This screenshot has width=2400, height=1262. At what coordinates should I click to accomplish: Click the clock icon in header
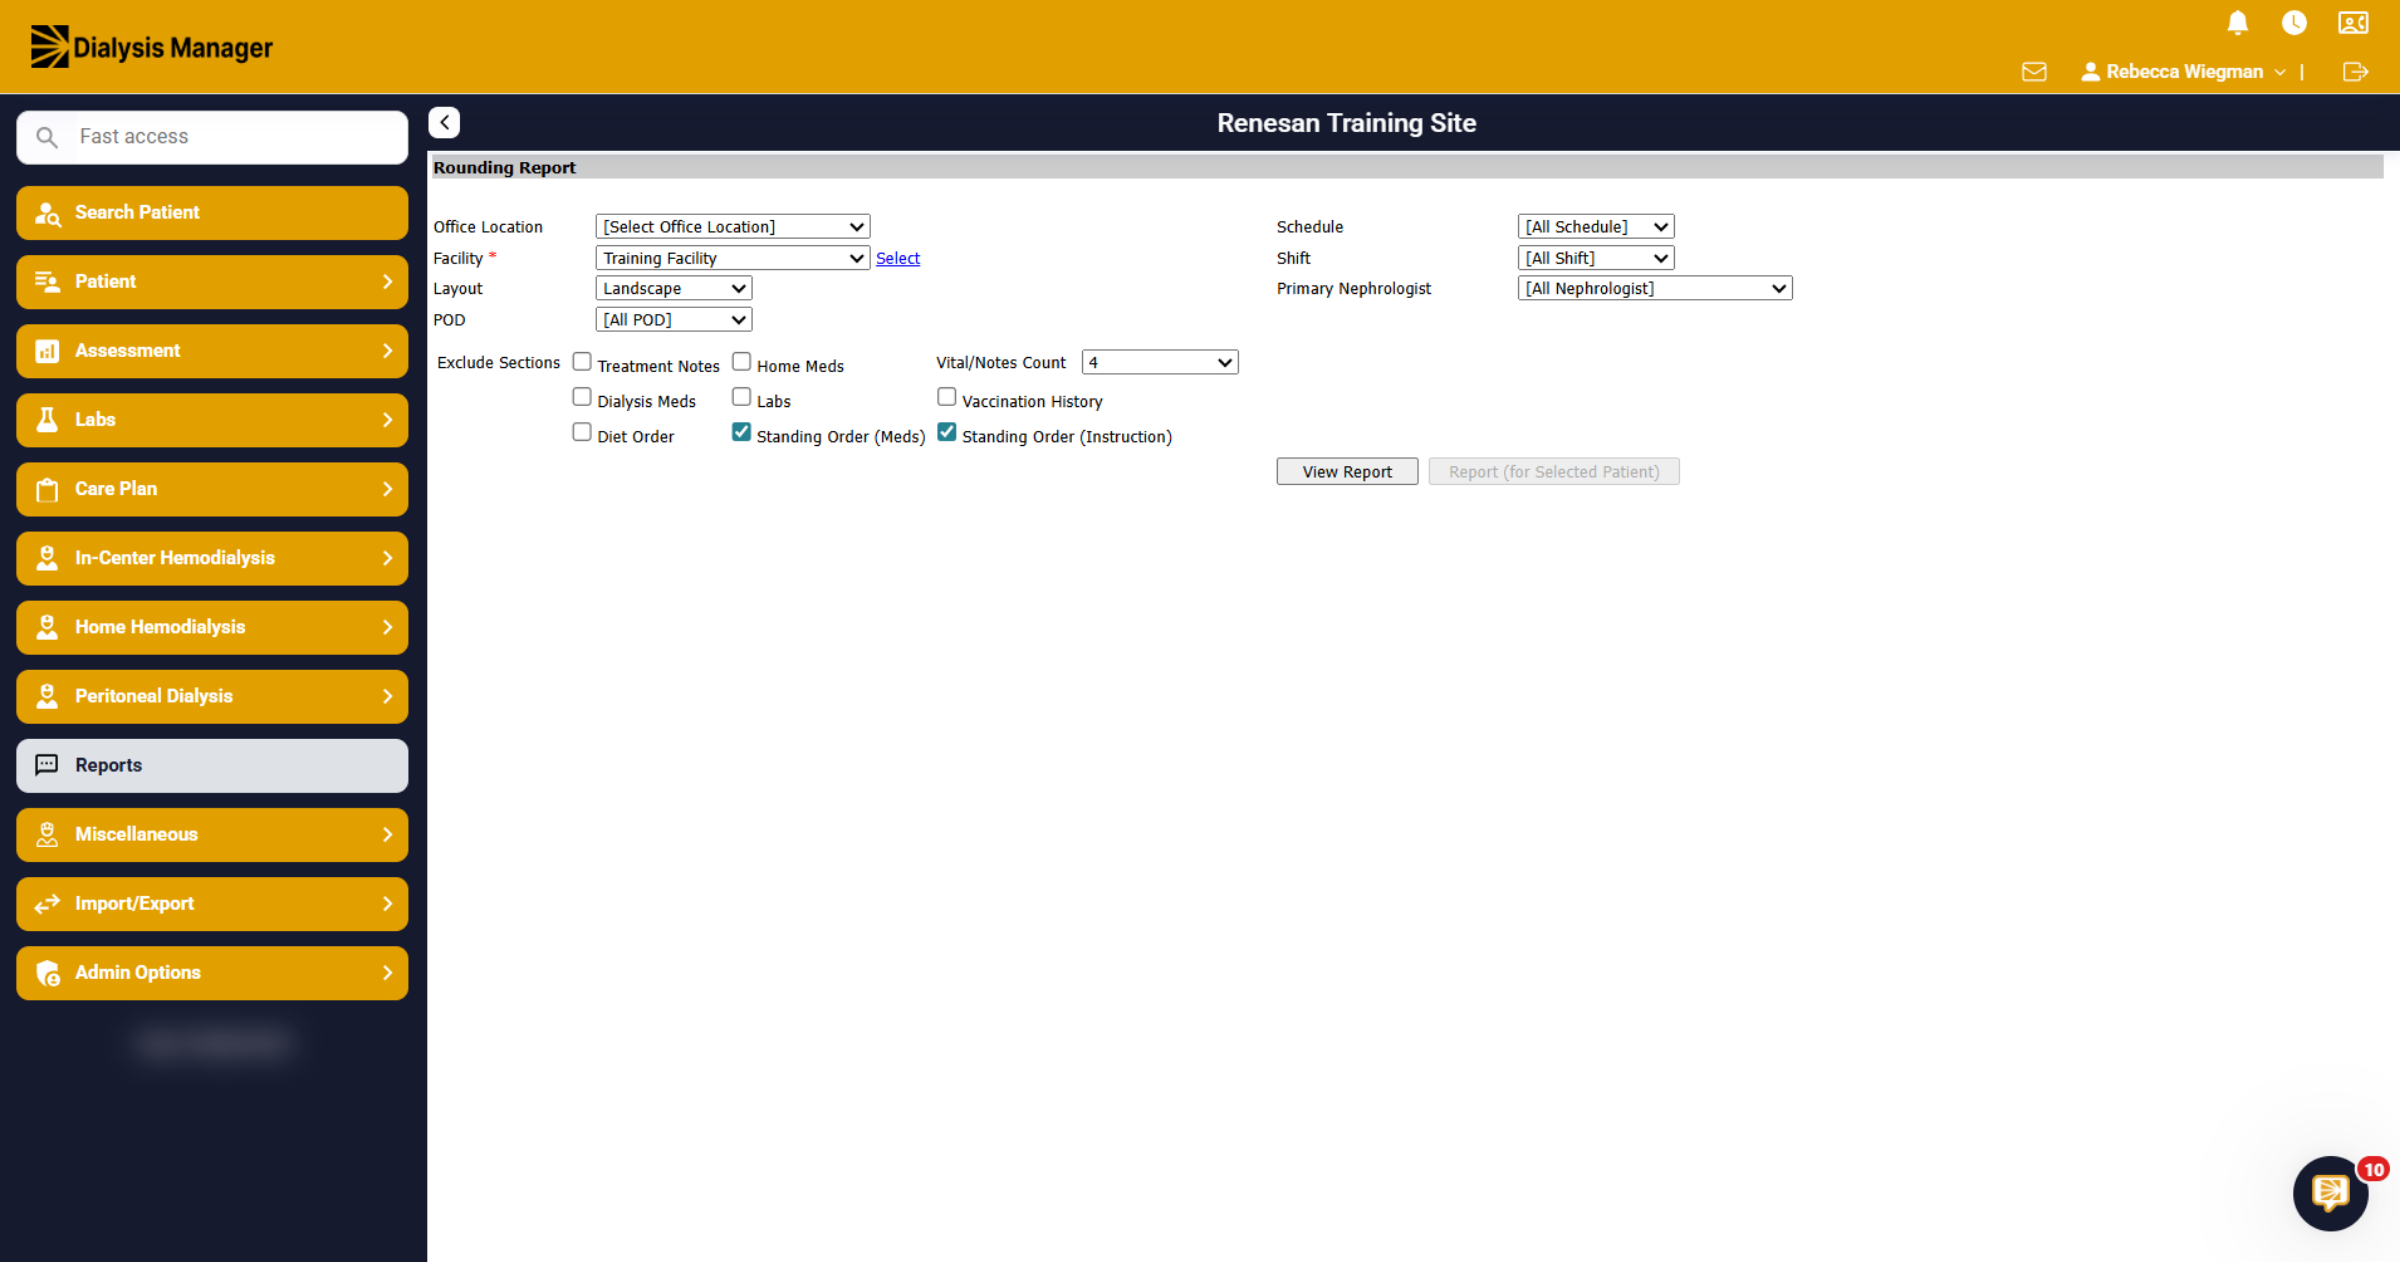pyautogui.click(x=2294, y=23)
